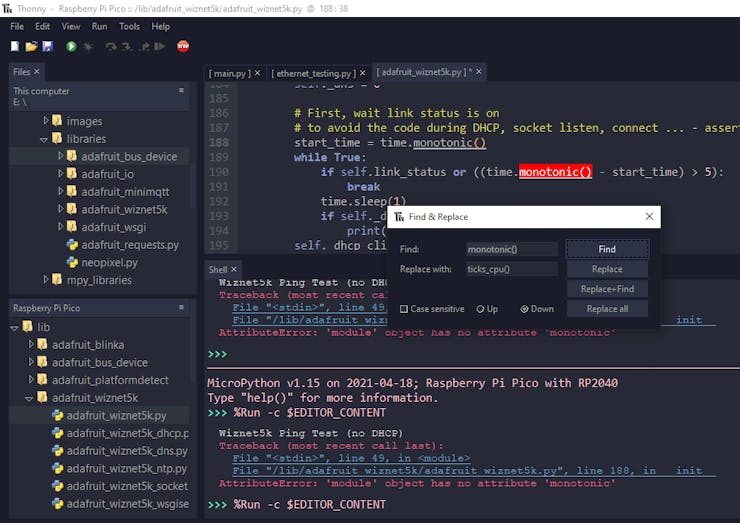Collapse the libraries folder in Files
740x523 pixels.
pos(44,139)
